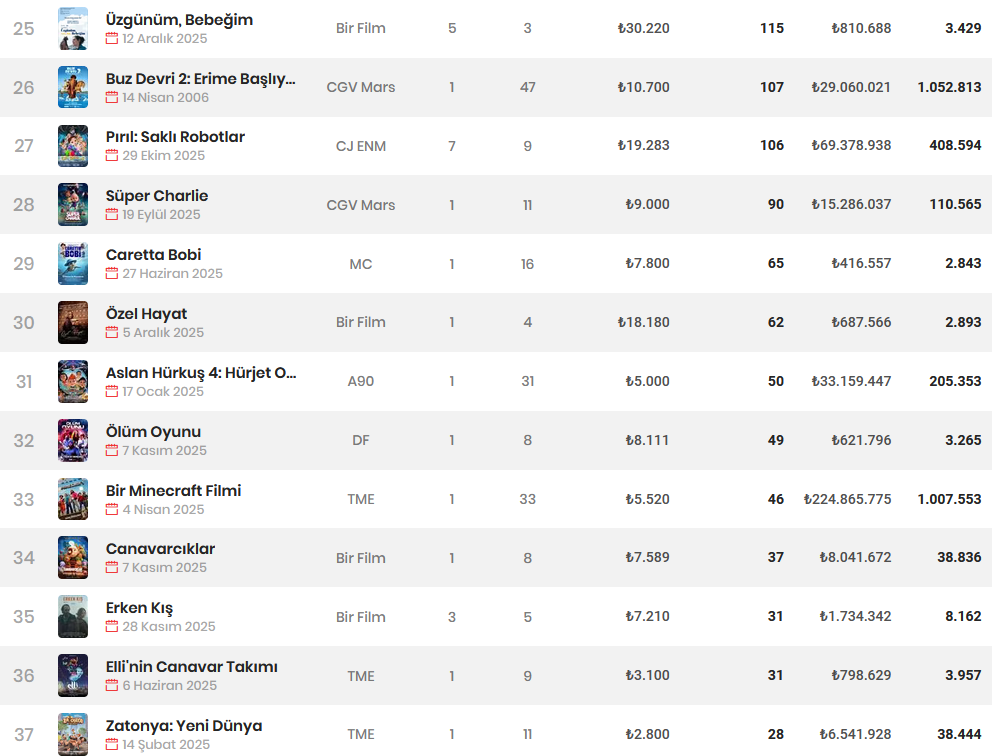The height and width of the screenshot is (756, 1004).
Task: Click calendar icon next to 19 Eylül 2025
Action: (112, 214)
